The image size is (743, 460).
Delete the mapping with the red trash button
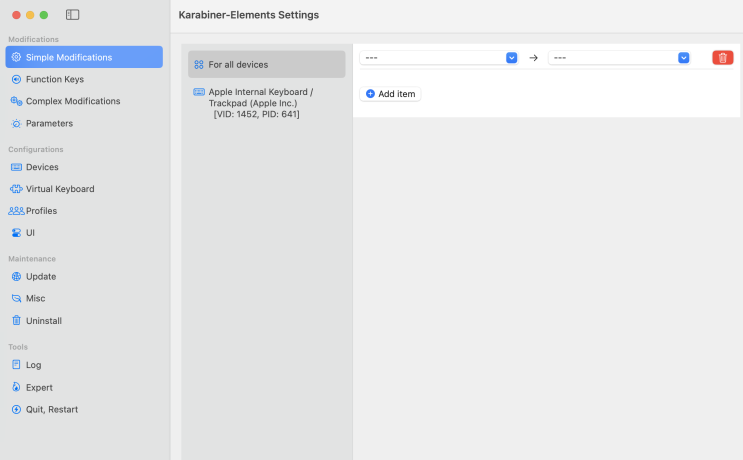click(x=723, y=58)
